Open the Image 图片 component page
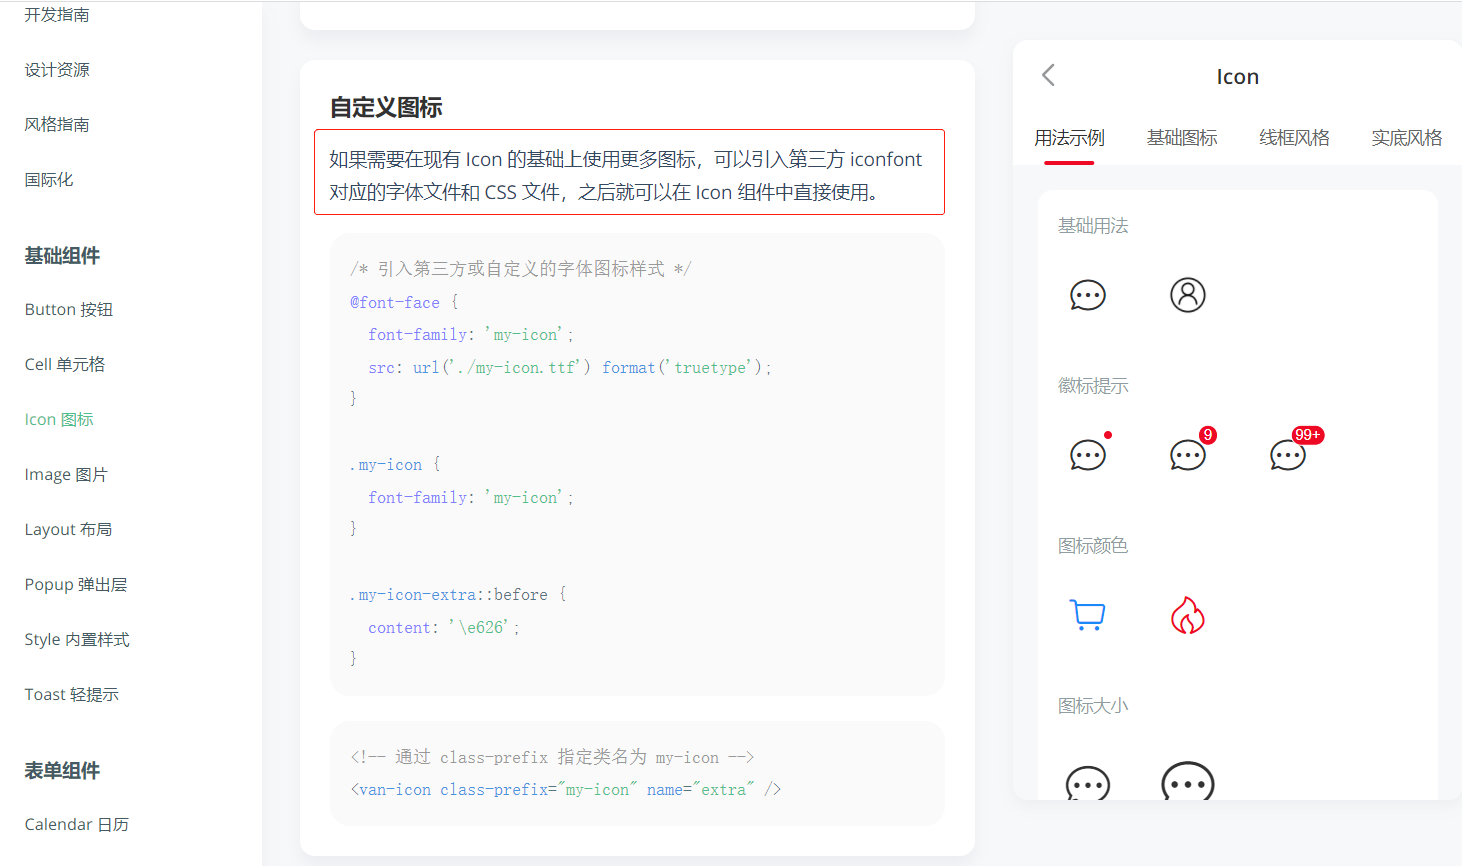 coord(66,475)
